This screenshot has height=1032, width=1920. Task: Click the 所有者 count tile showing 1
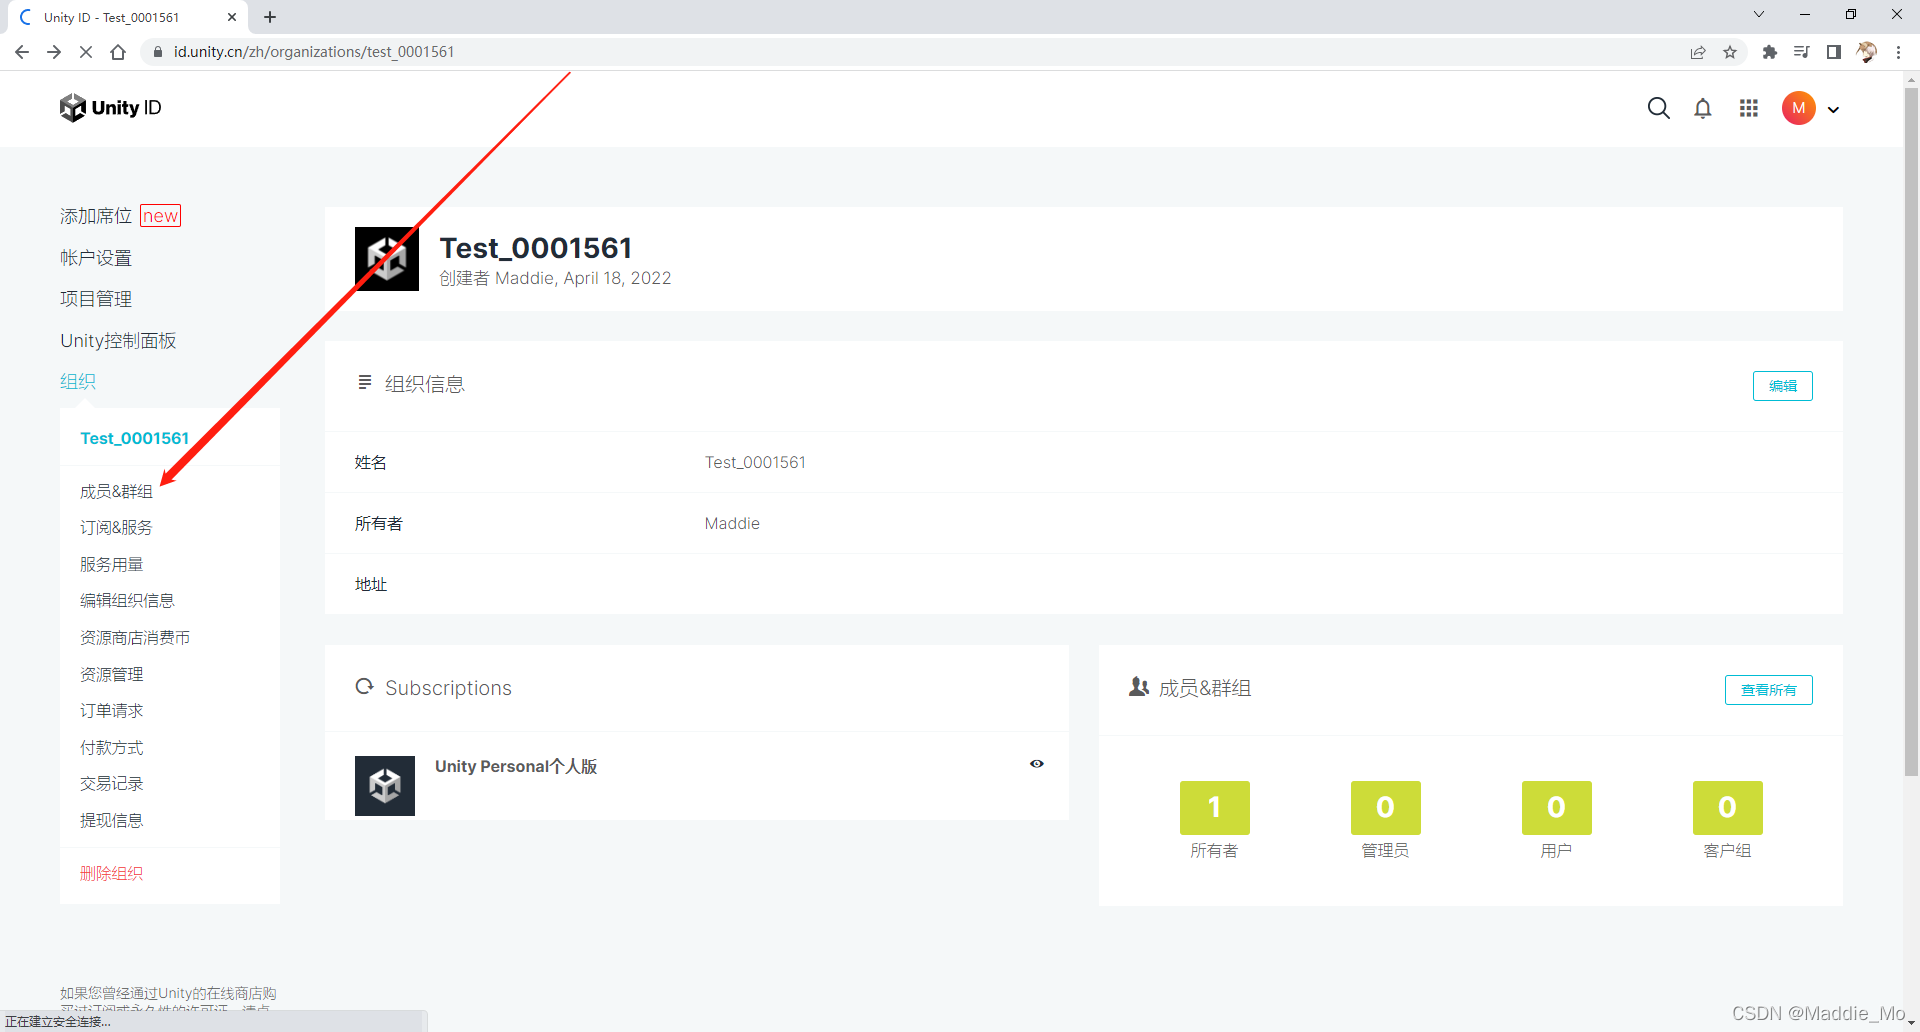[1214, 807]
